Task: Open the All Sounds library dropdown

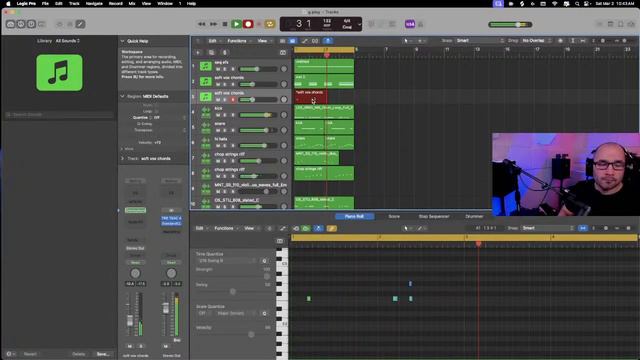Action: tap(67, 41)
